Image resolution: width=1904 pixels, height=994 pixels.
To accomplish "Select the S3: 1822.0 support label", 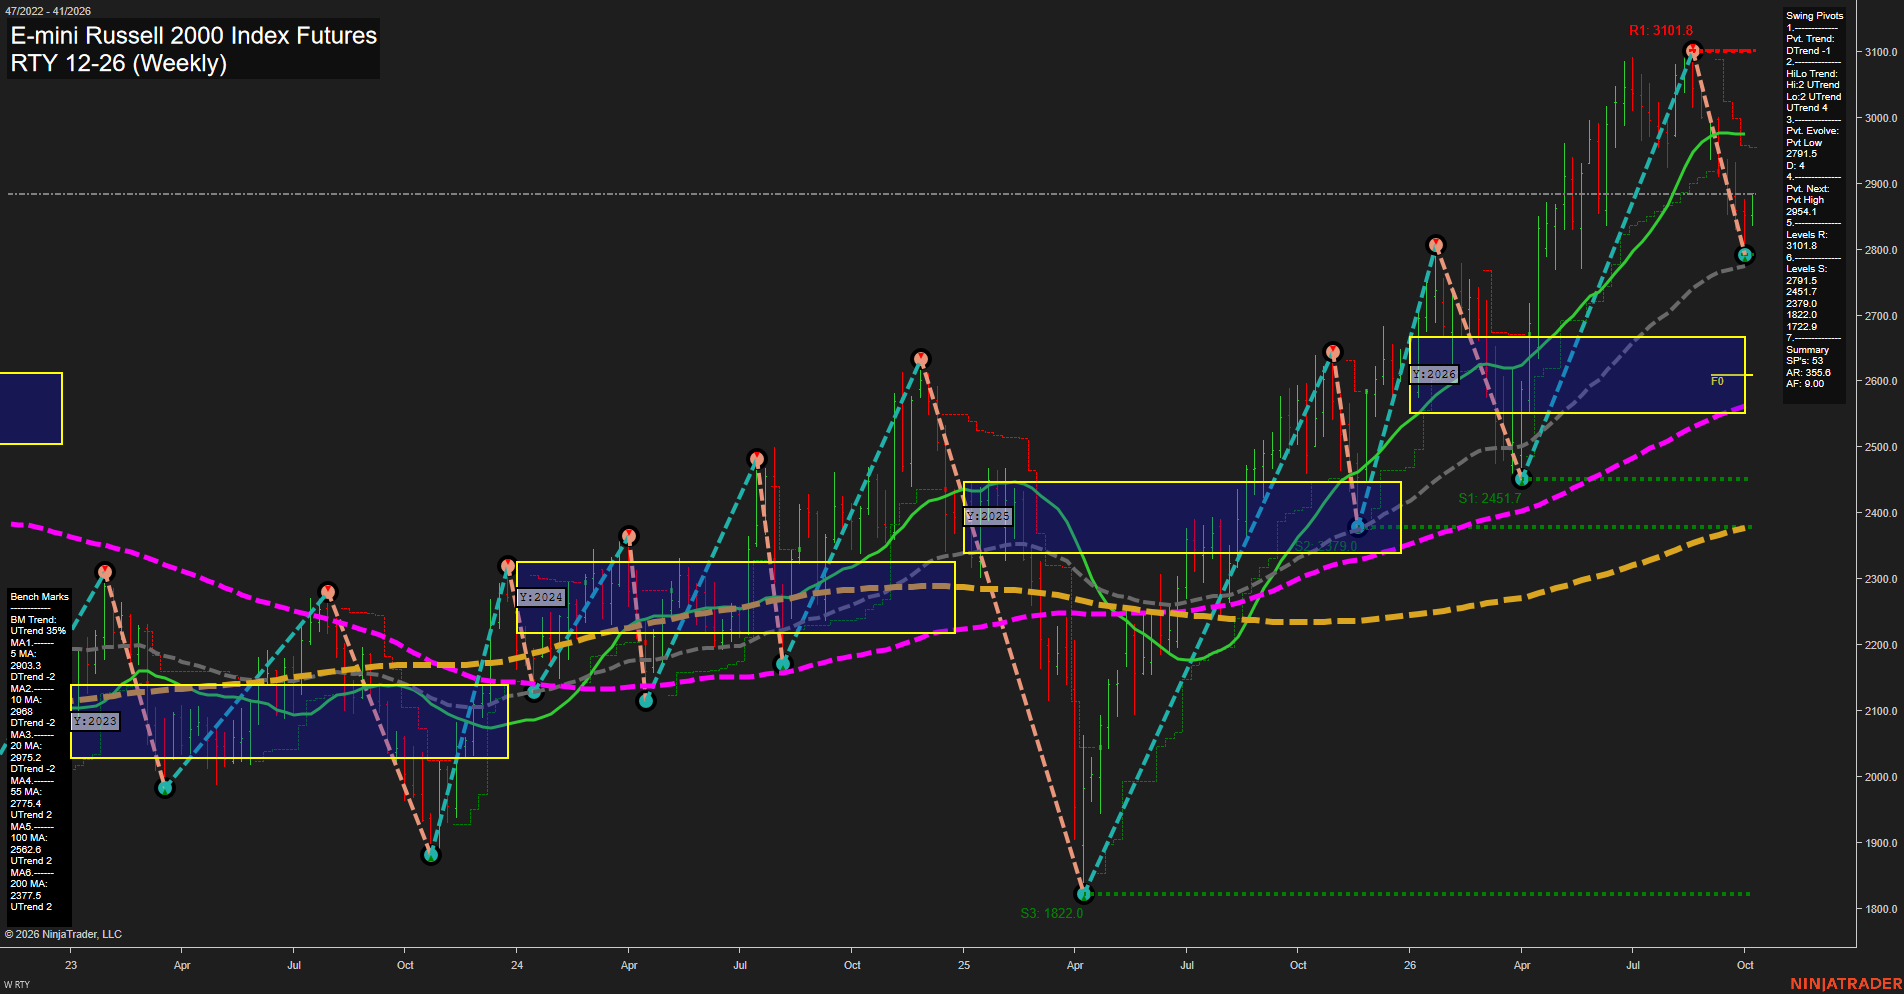I will 1052,913.
